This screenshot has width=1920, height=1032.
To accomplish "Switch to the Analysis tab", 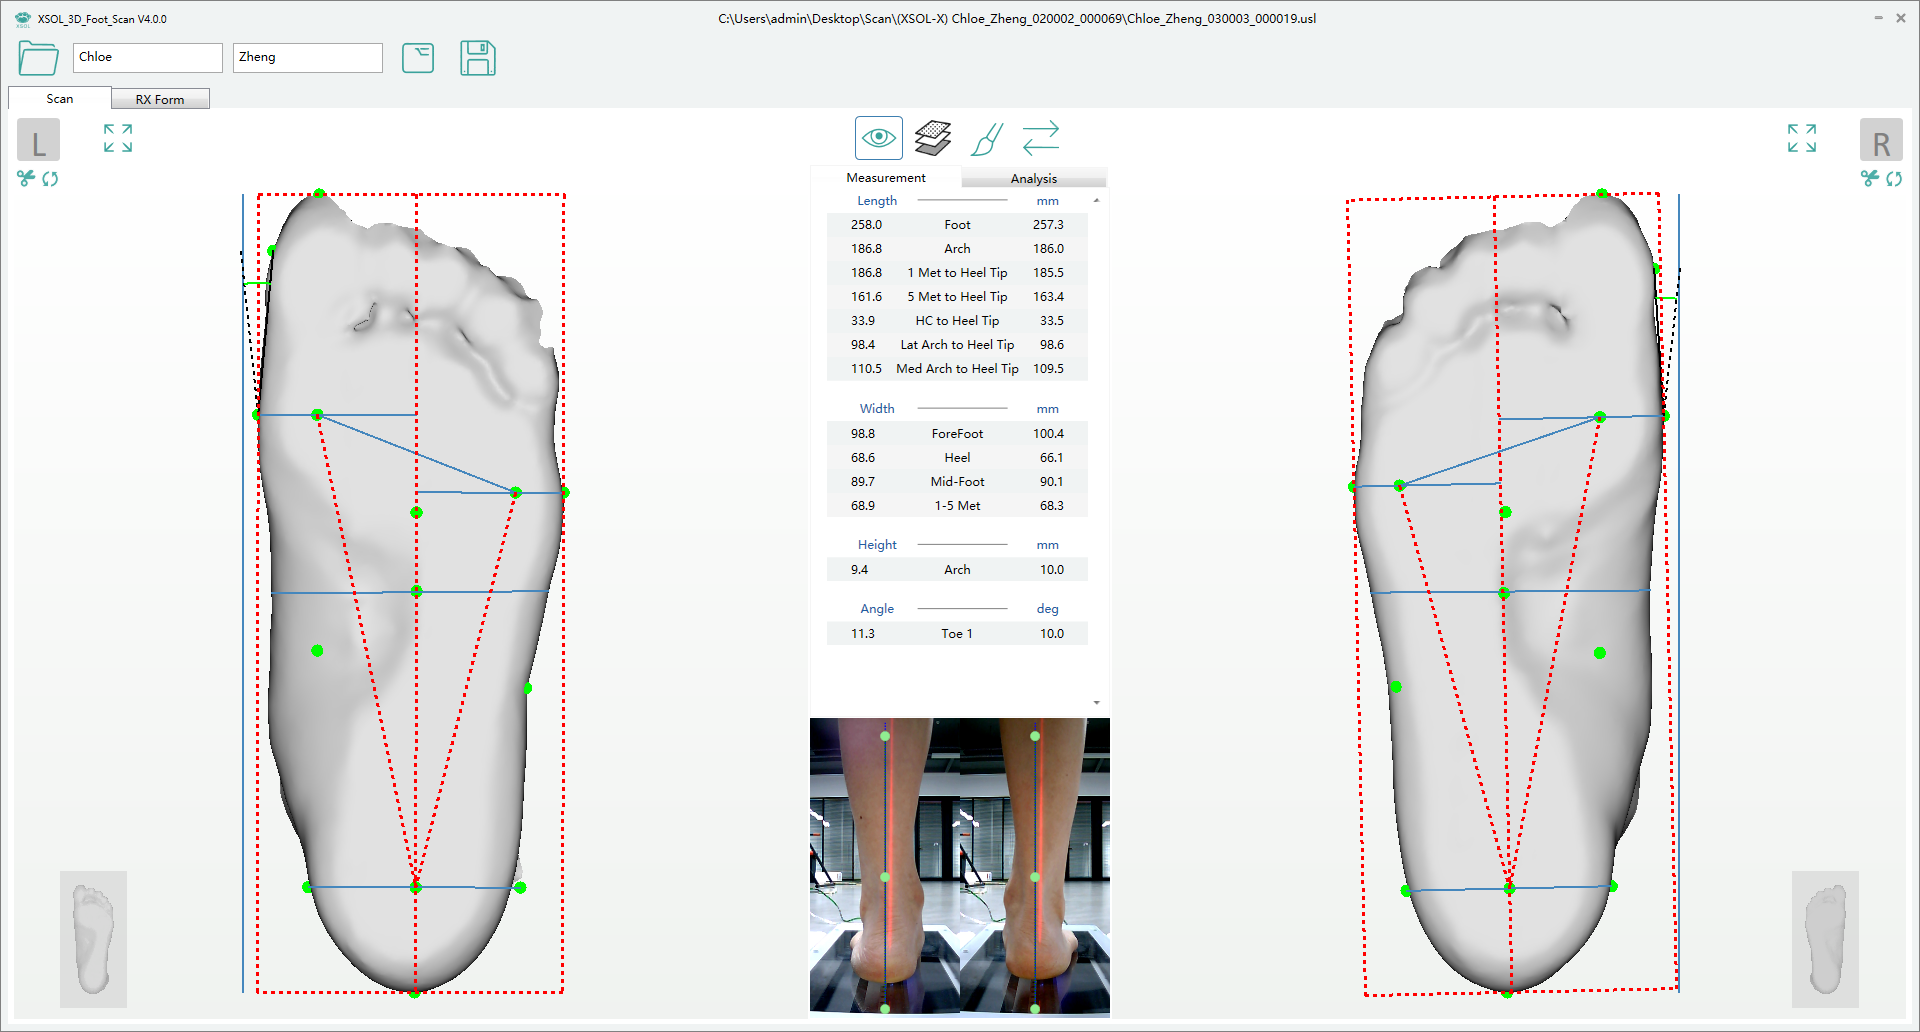I will [x=1034, y=177].
